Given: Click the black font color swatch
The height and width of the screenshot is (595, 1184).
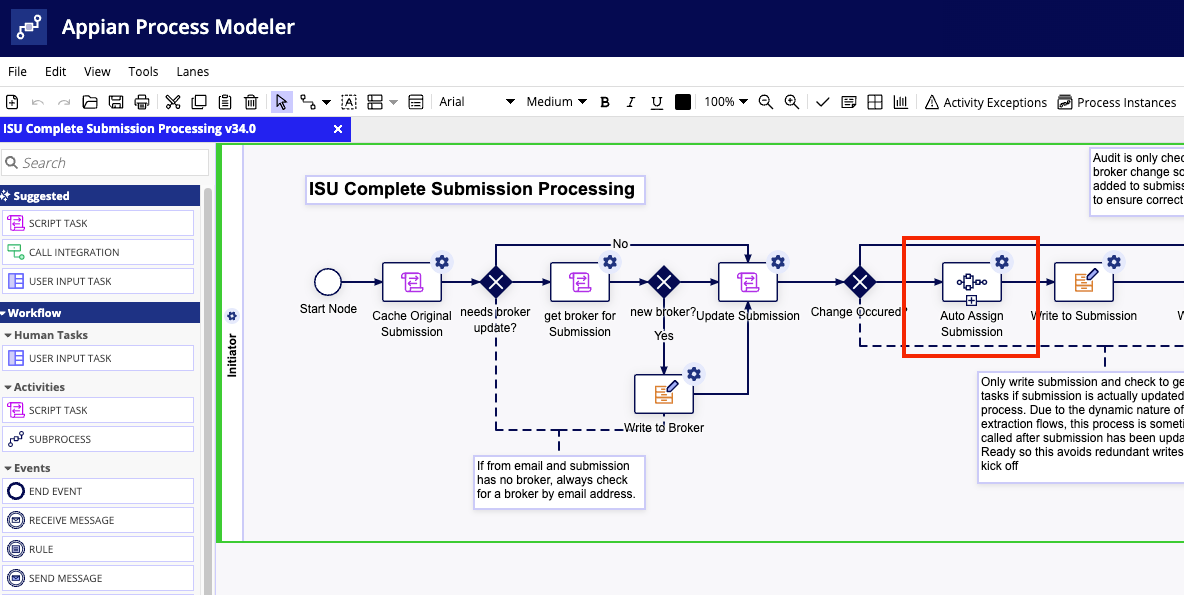Looking at the screenshot, I should 683,102.
